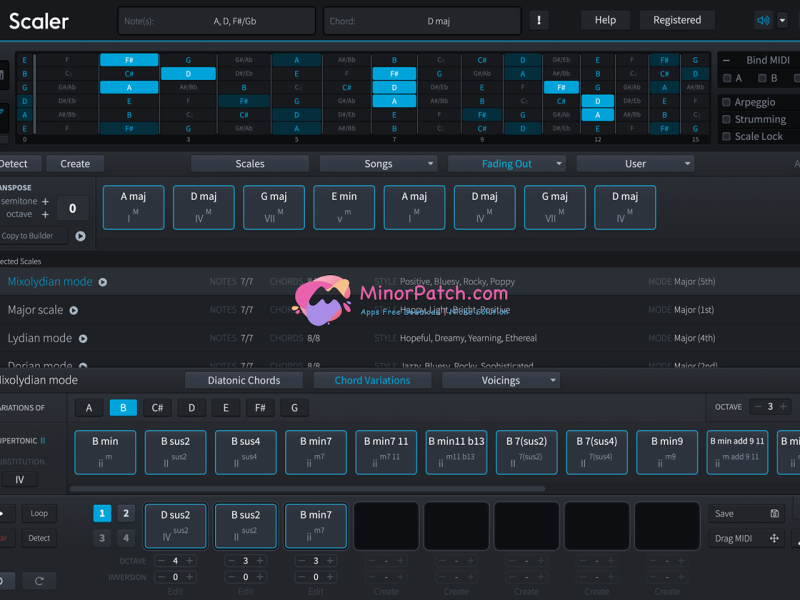Click the Chord display field
Viewport: 800px width, 600px height.
(422, 21)
